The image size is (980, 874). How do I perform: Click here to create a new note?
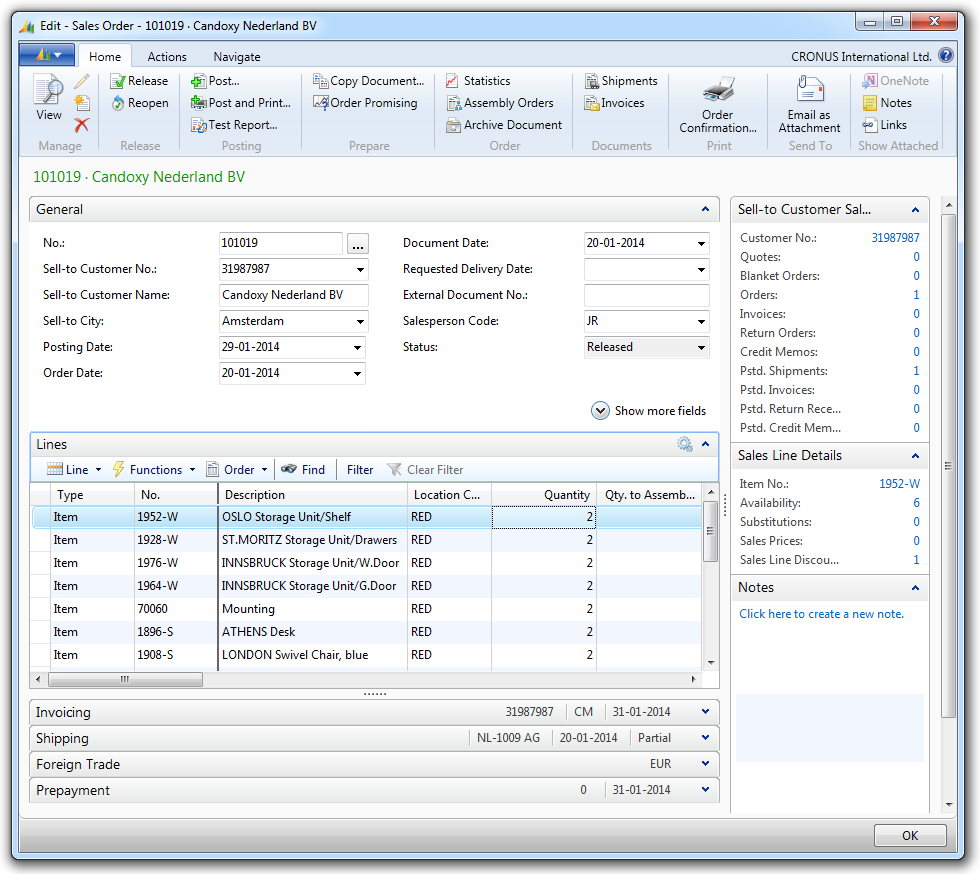coord(821,614)
